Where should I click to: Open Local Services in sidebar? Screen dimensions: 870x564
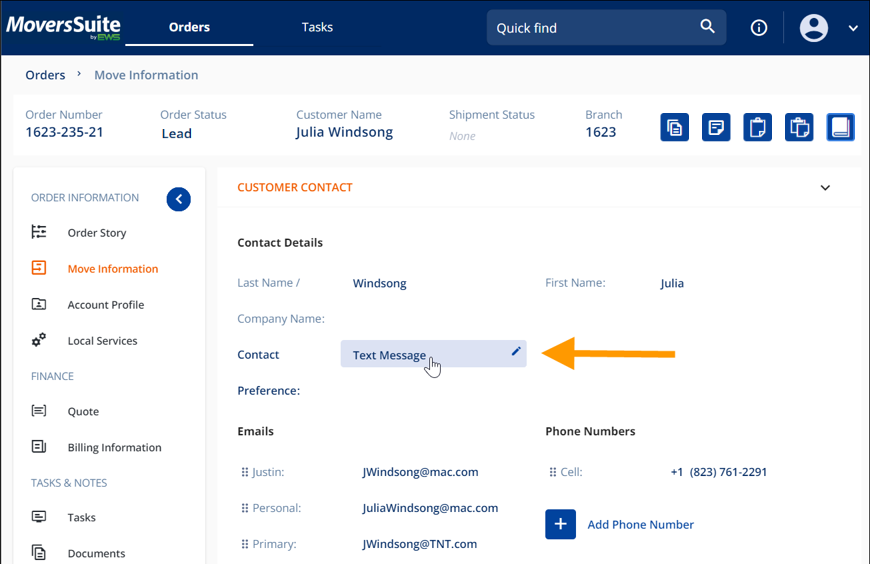point(103,341)
